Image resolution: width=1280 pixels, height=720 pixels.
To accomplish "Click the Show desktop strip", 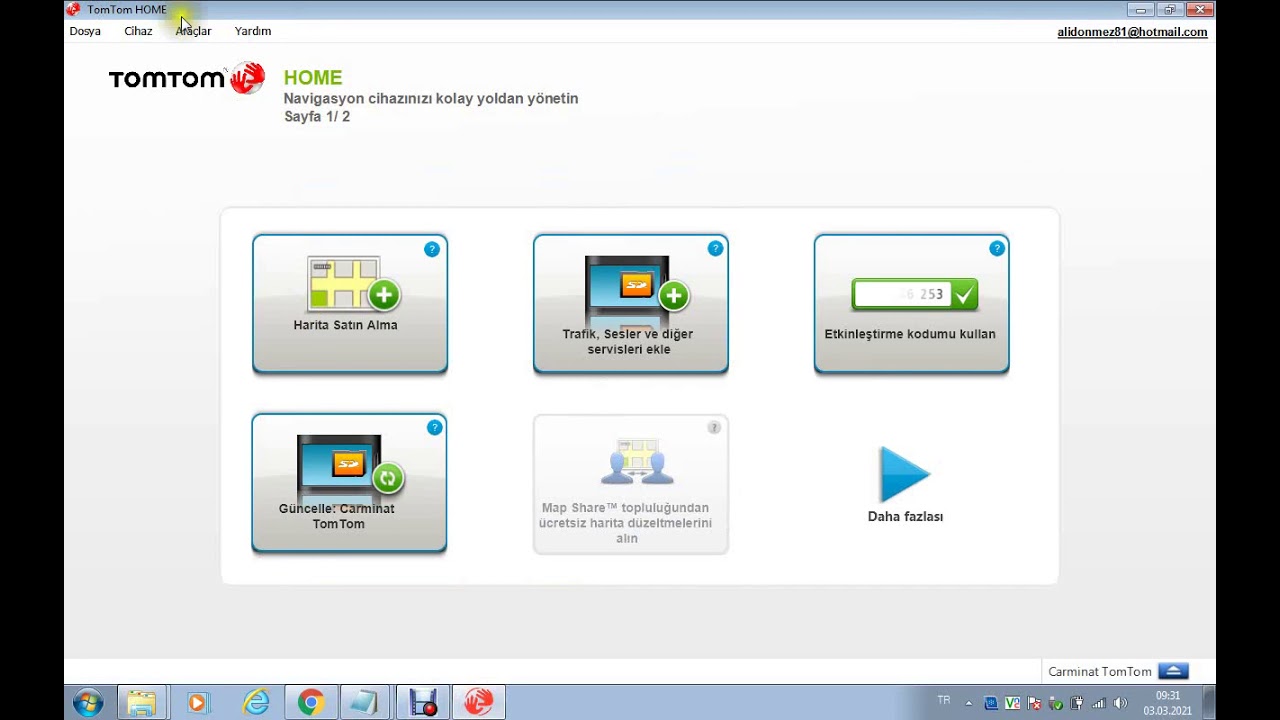I will [x=1209, y=703].
